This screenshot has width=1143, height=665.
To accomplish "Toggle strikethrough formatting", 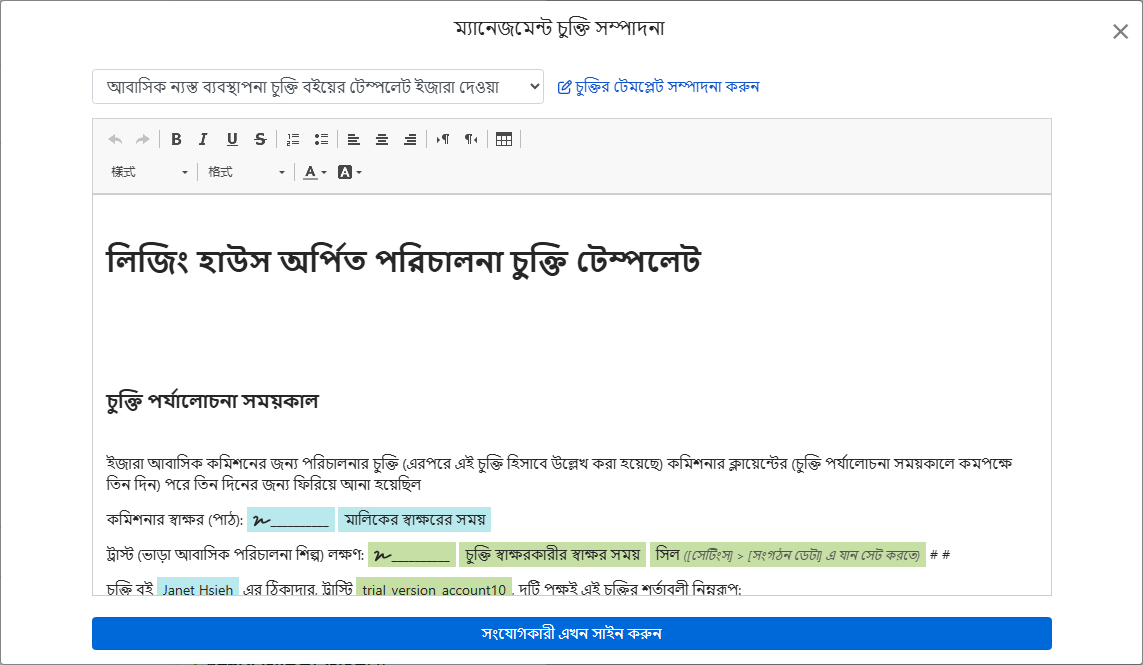I will 260,139.
